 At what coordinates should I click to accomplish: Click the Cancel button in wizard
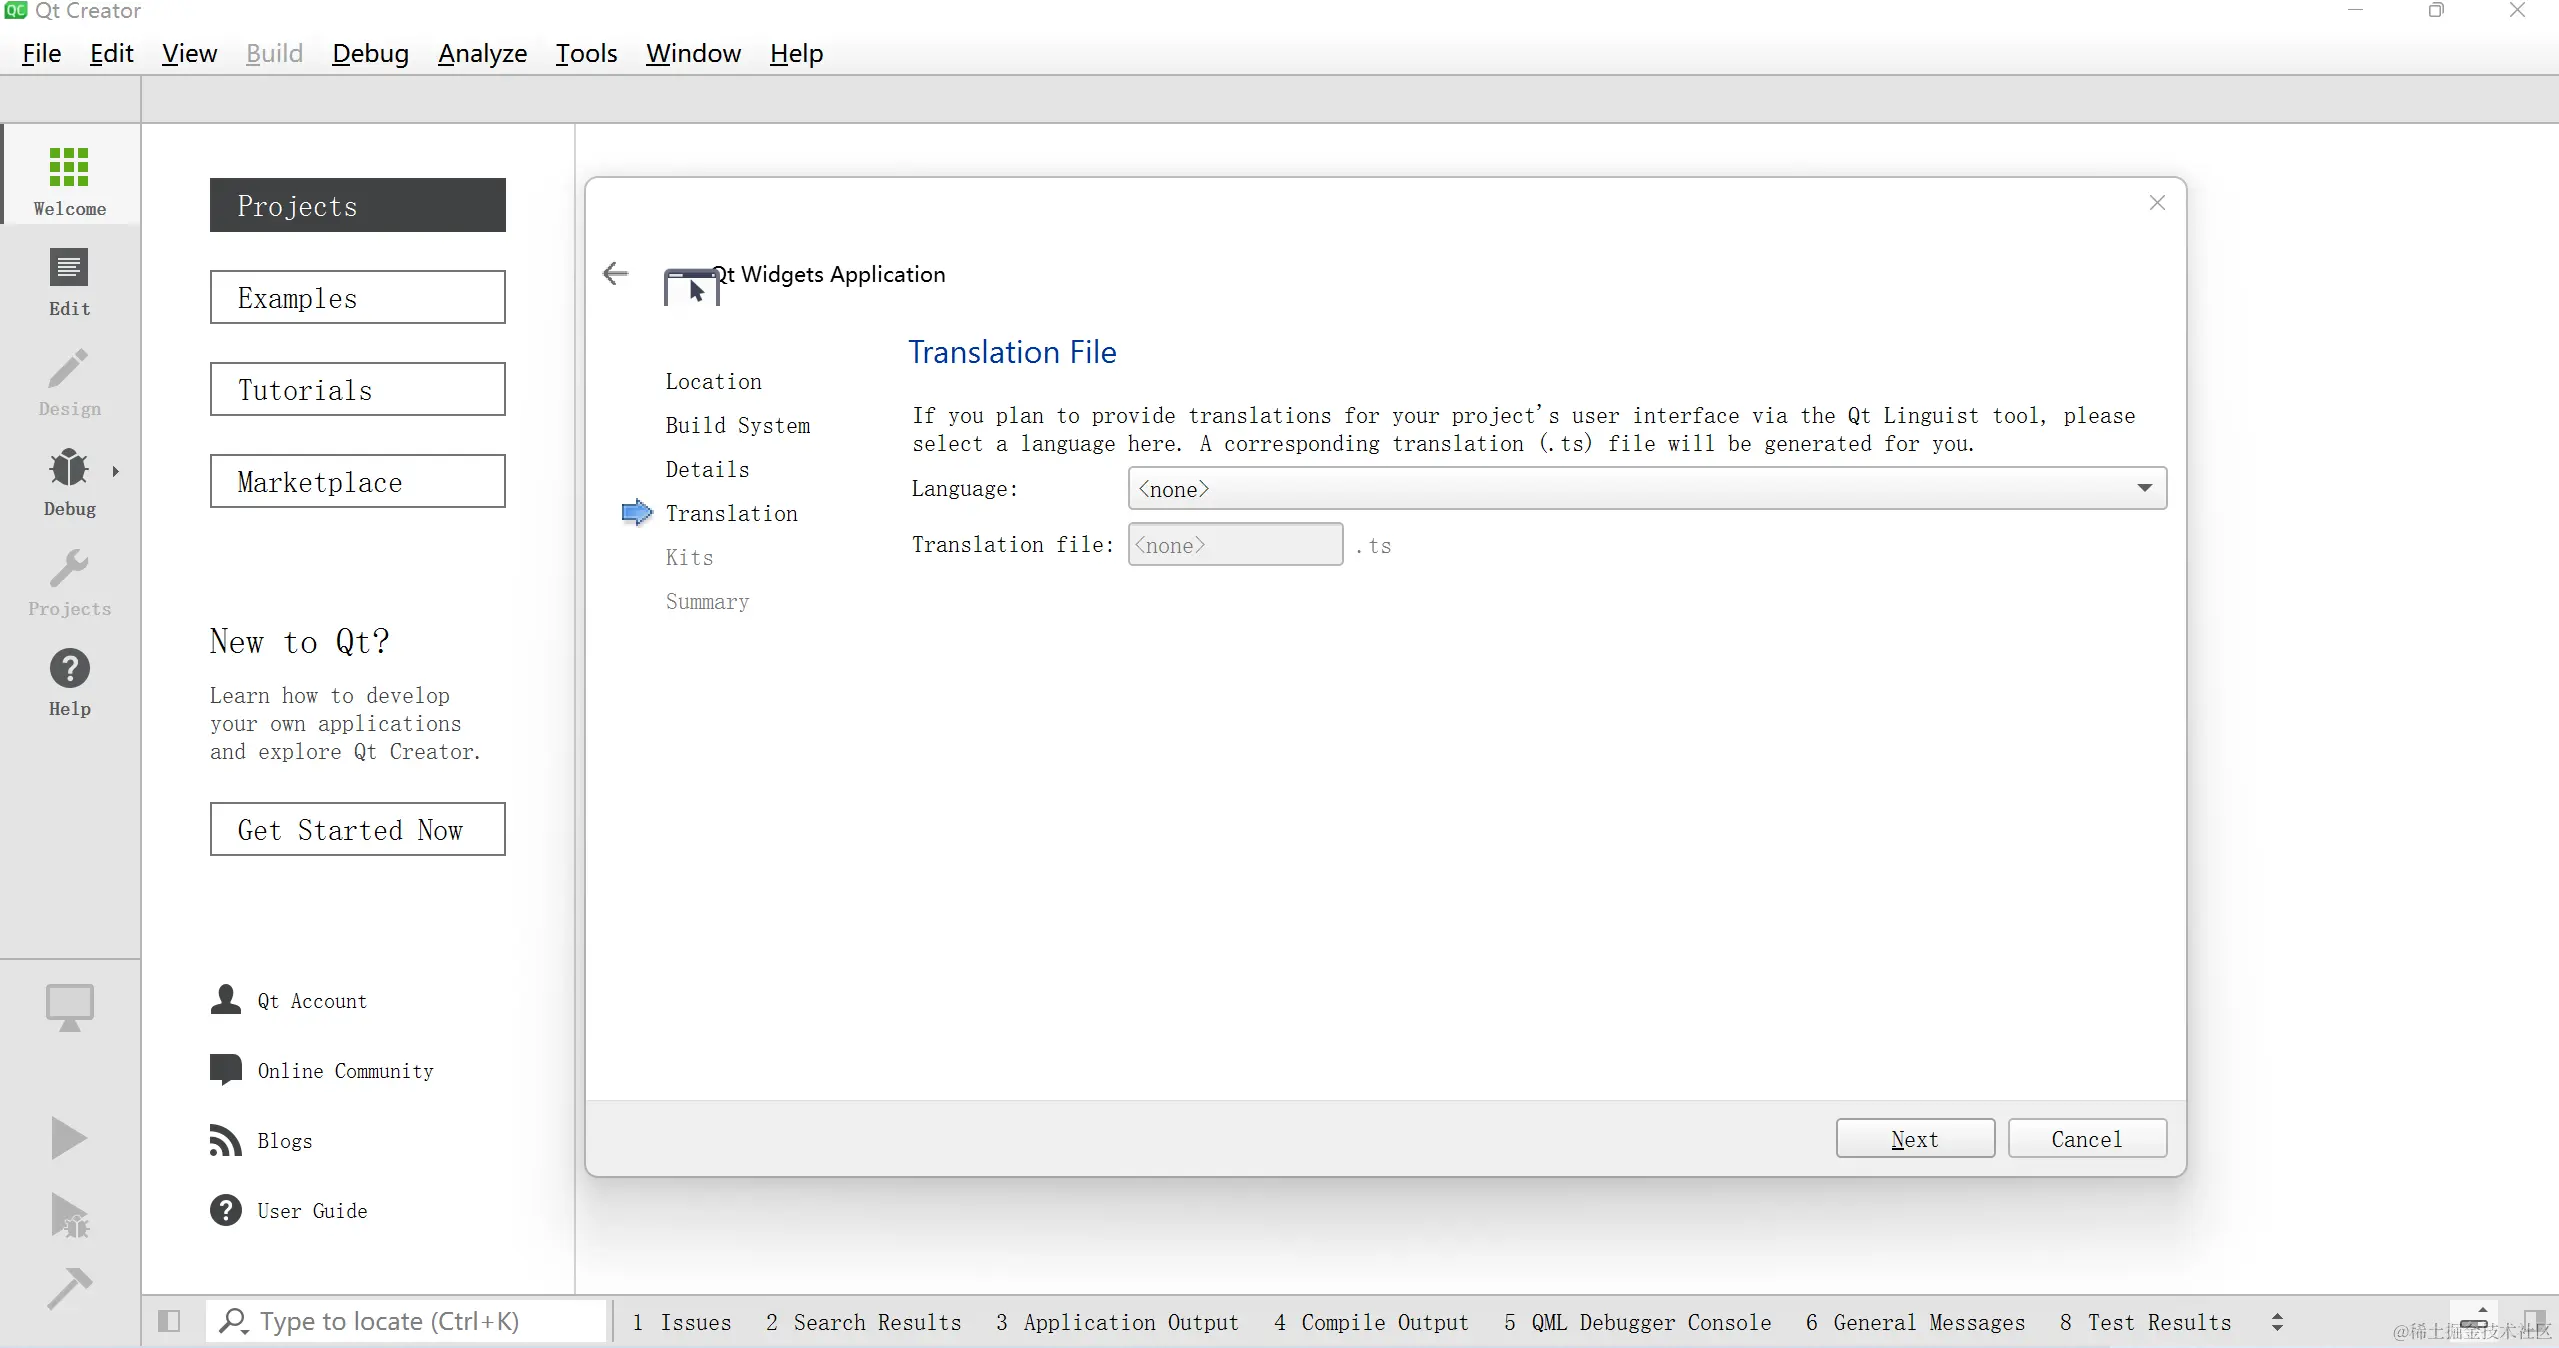click(2086, 1138)
